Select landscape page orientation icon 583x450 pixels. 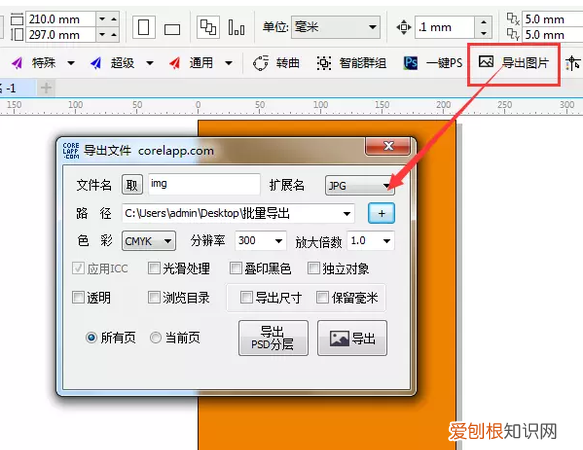pyautogui.click(x=172, y=29)
